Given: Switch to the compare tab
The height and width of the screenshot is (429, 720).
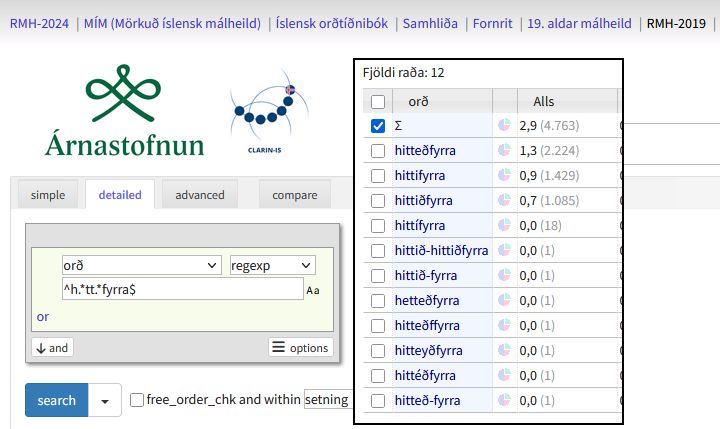Looking at the screenshot, I should pyautogui.click(x=295, y=195).
